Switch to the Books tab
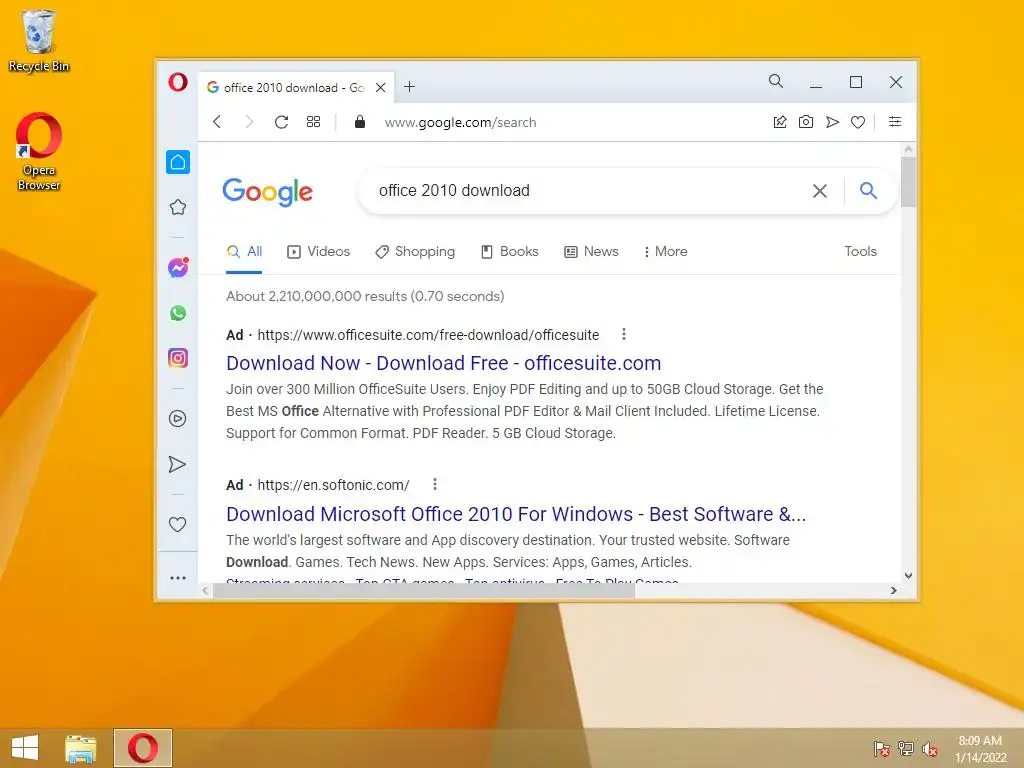This screenshot has height=768, width=1024. (509, 251)
